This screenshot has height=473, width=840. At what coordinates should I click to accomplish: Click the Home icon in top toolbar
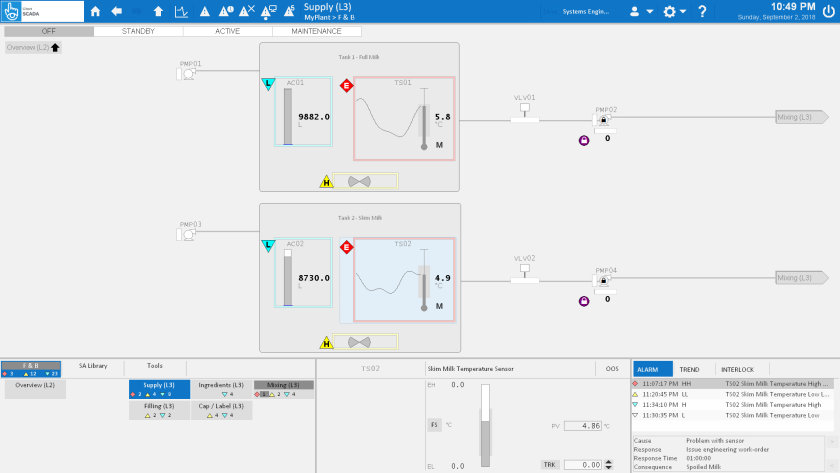(96, 12)
